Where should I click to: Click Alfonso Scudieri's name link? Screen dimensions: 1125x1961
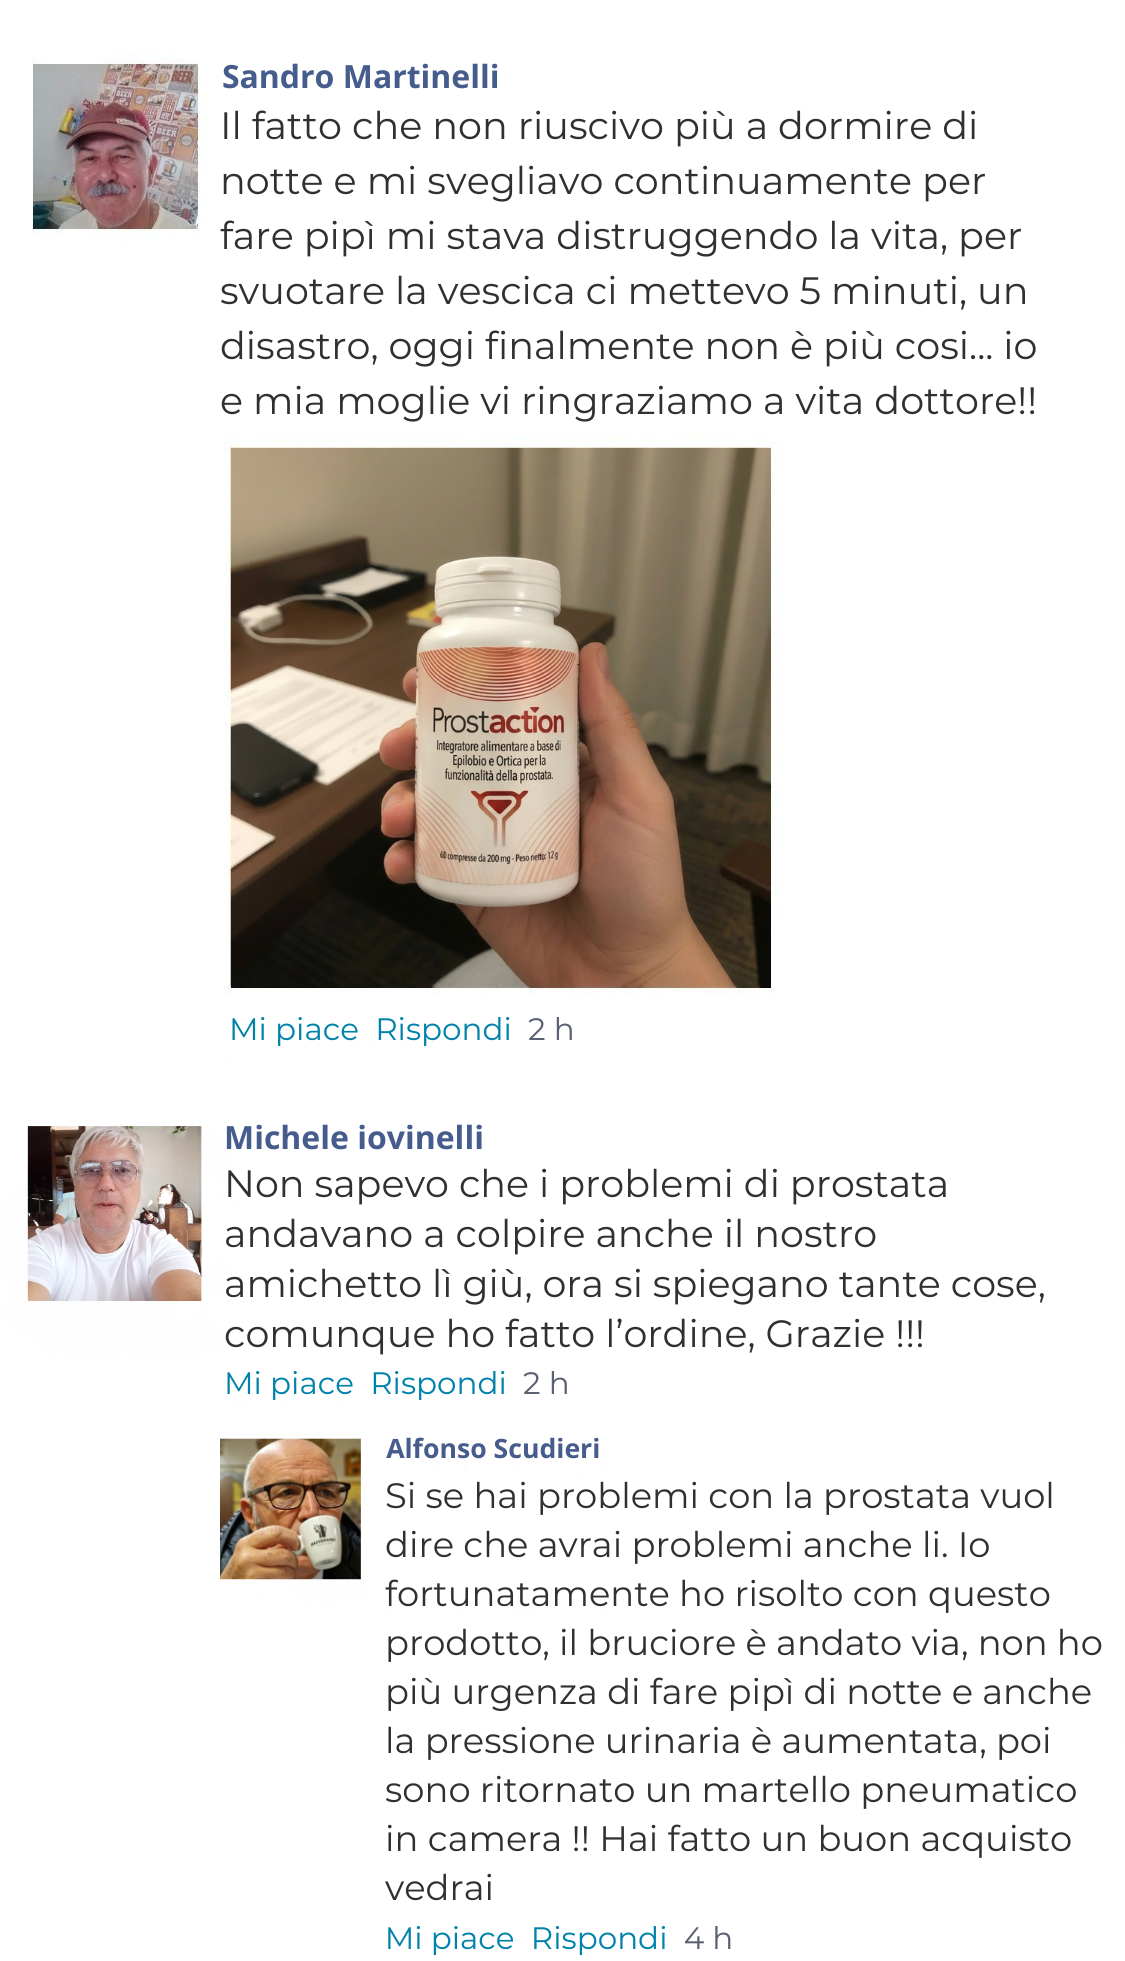[x=493, y=1448]
